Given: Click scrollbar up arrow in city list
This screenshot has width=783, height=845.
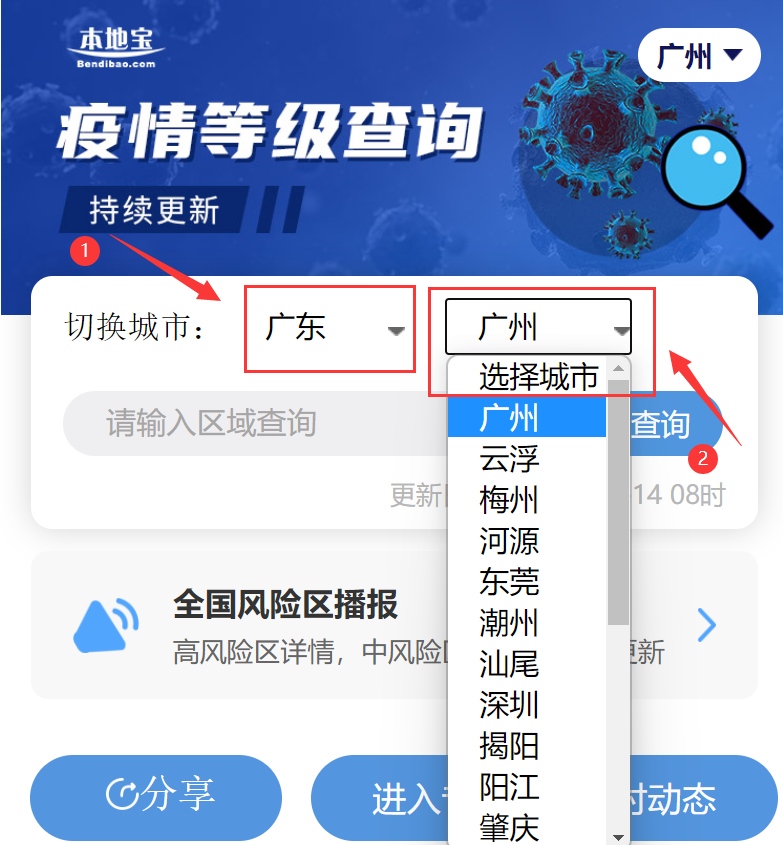Looking at the screenshot, I should point(619,369).
